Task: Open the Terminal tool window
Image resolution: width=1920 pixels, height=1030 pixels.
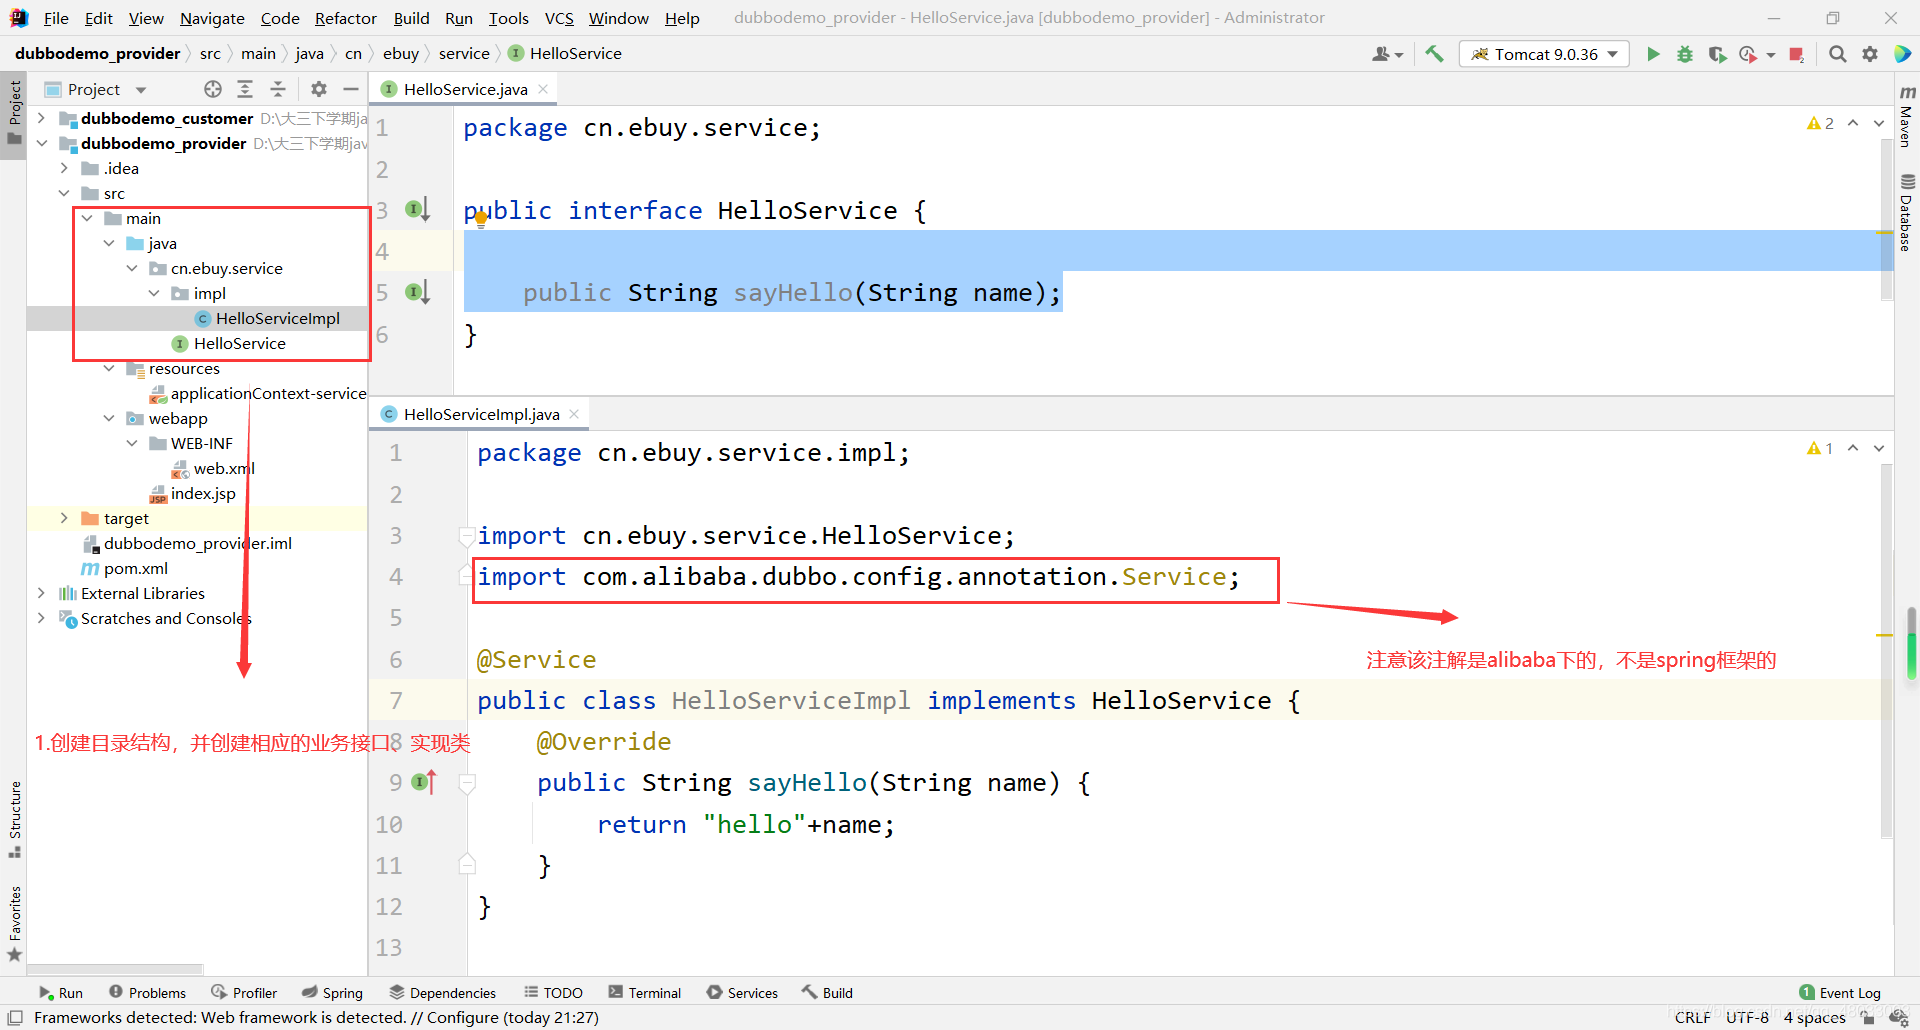Action: click(x=644, y=993)
